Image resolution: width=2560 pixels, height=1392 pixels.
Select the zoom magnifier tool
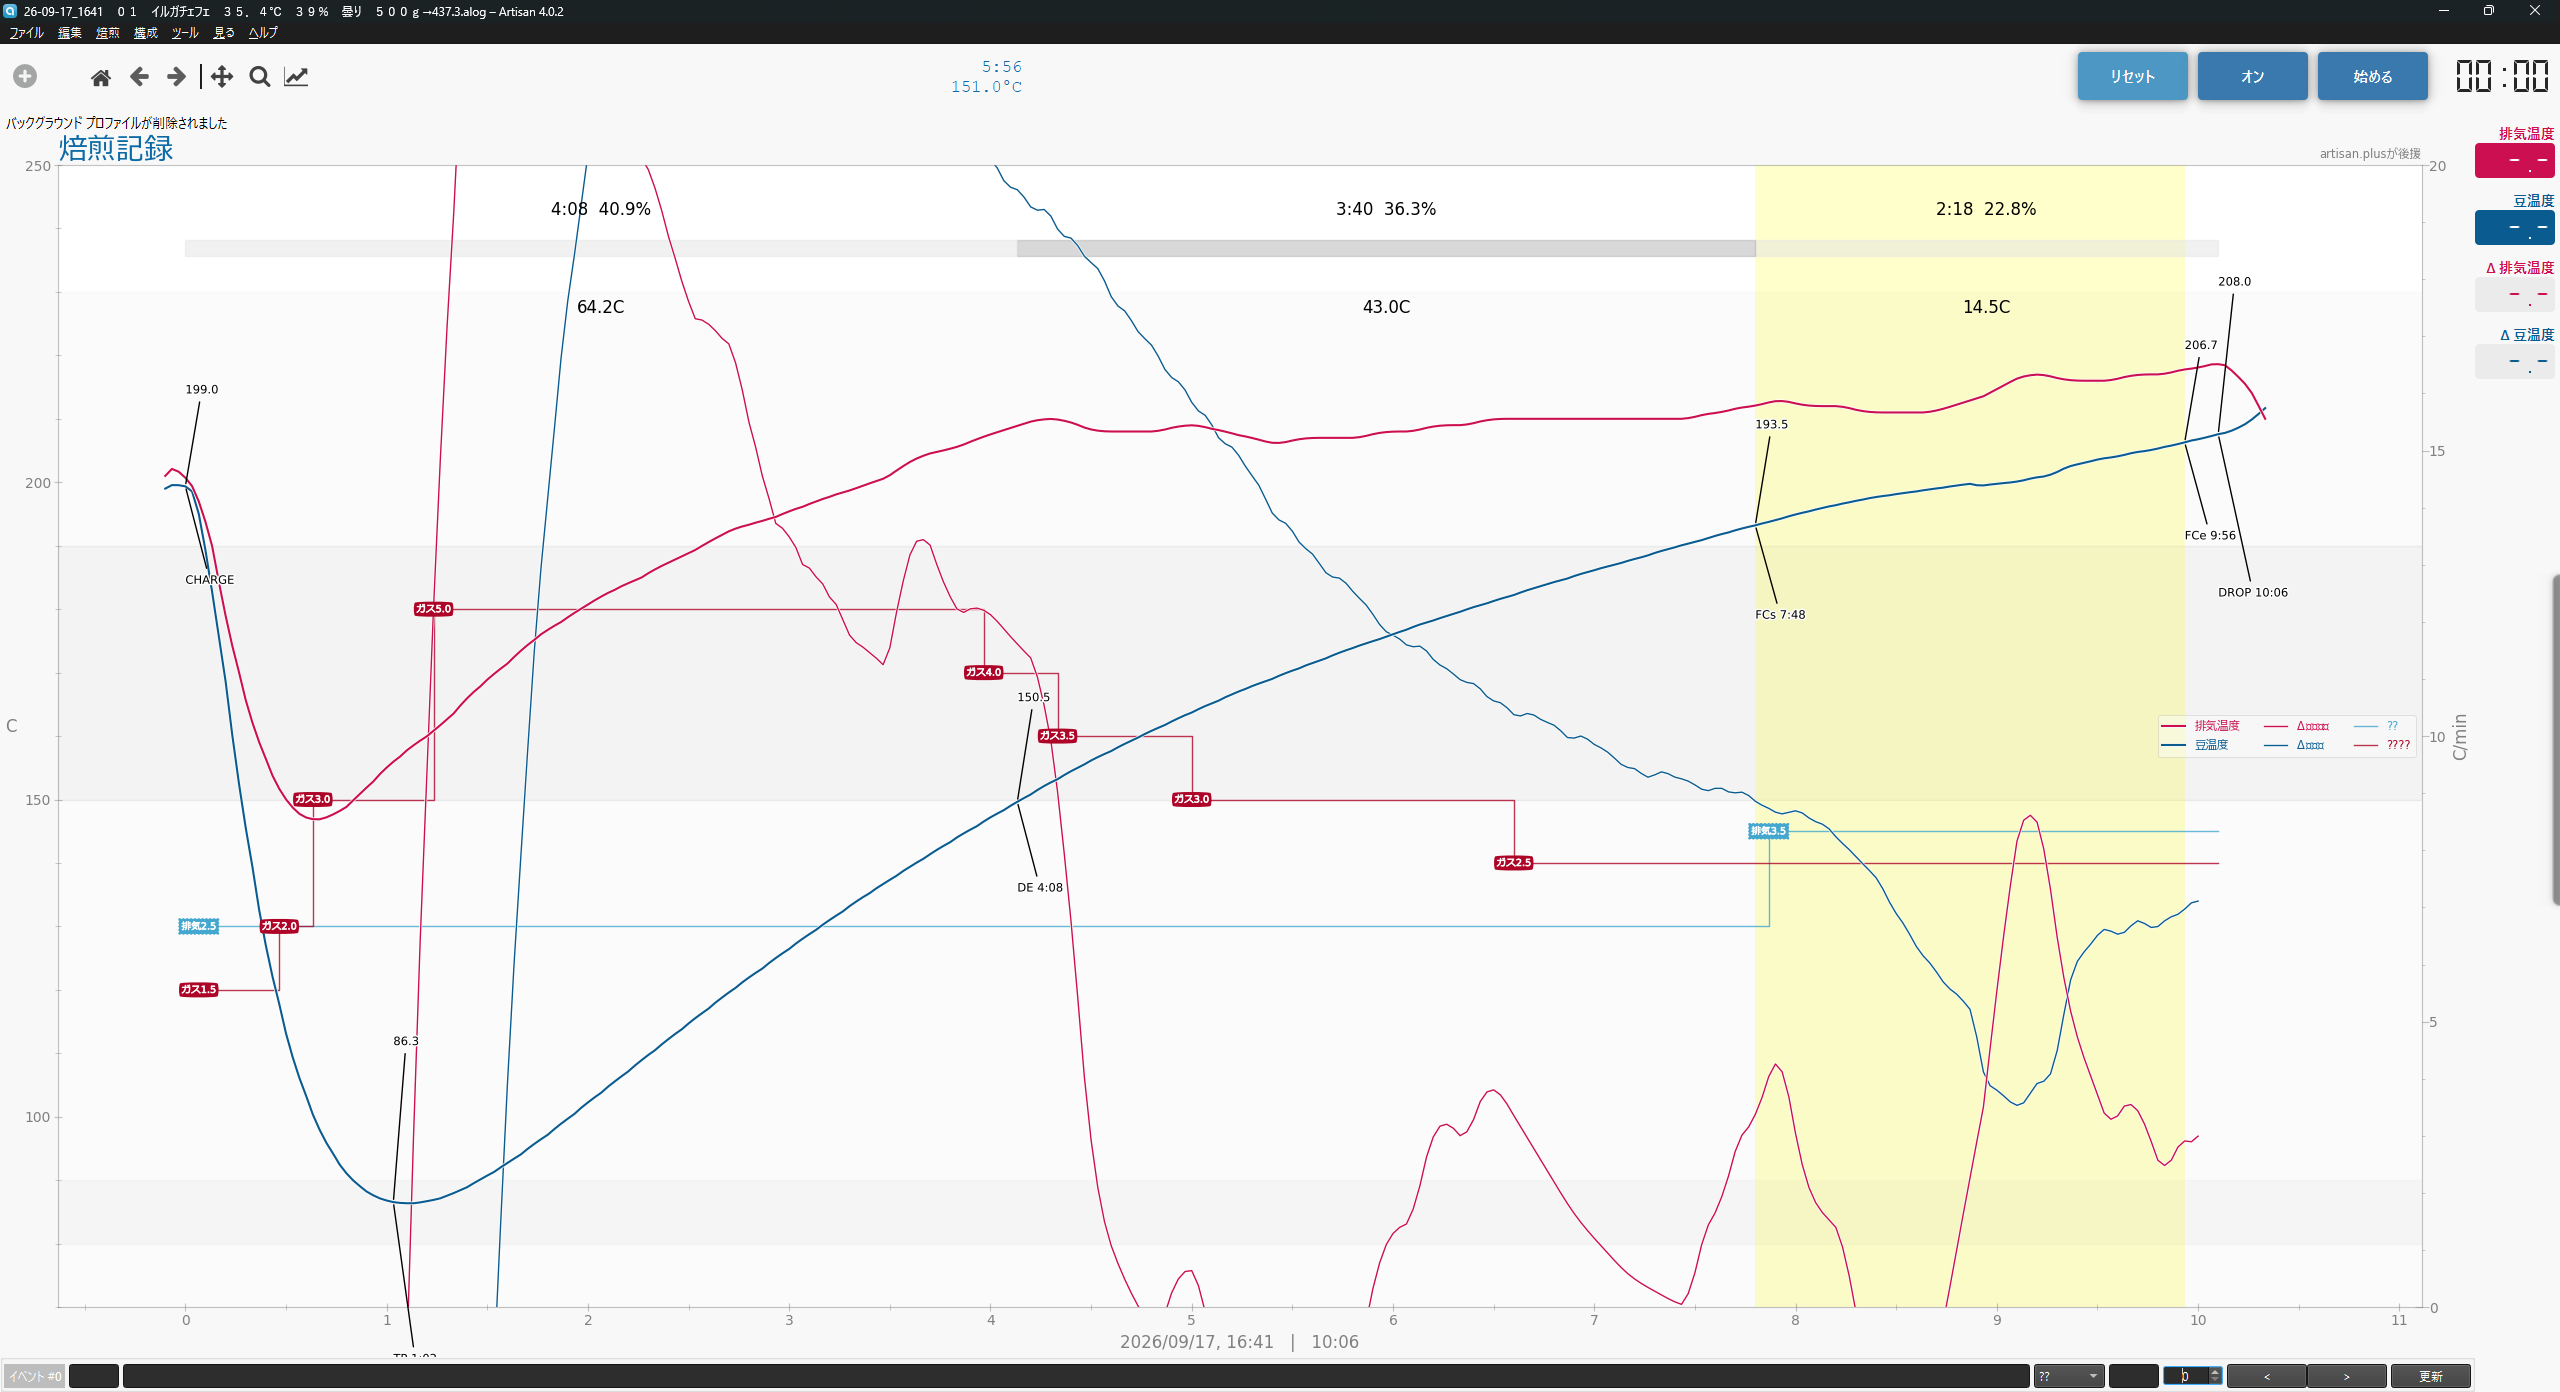(x=260, y=77)
